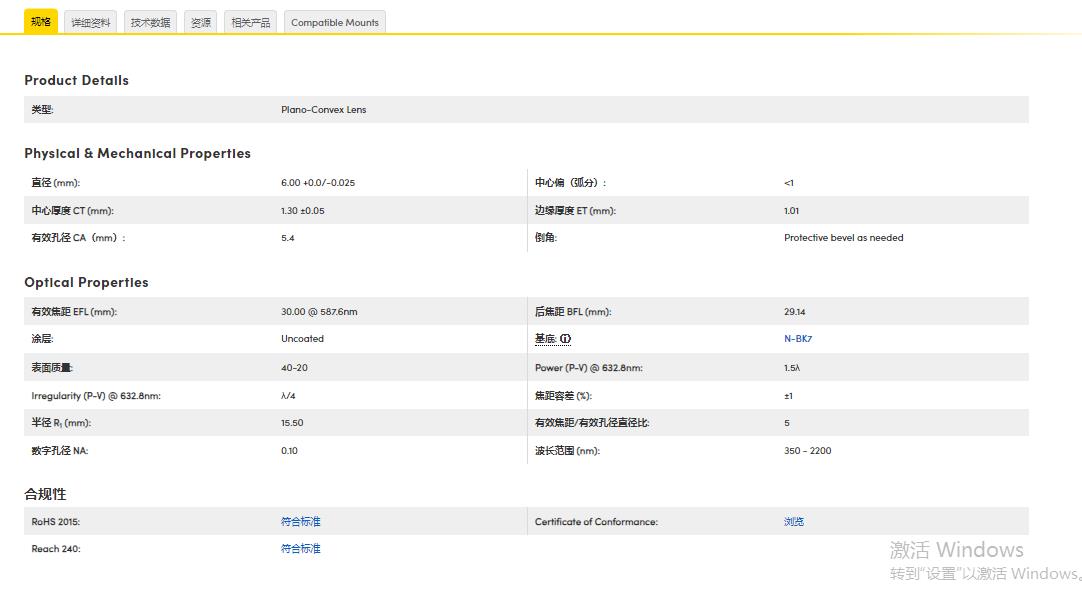Viewport: 1082px width, 593px height.
Task: Click the Product Details heading
Action: click(x=76, y=80)
